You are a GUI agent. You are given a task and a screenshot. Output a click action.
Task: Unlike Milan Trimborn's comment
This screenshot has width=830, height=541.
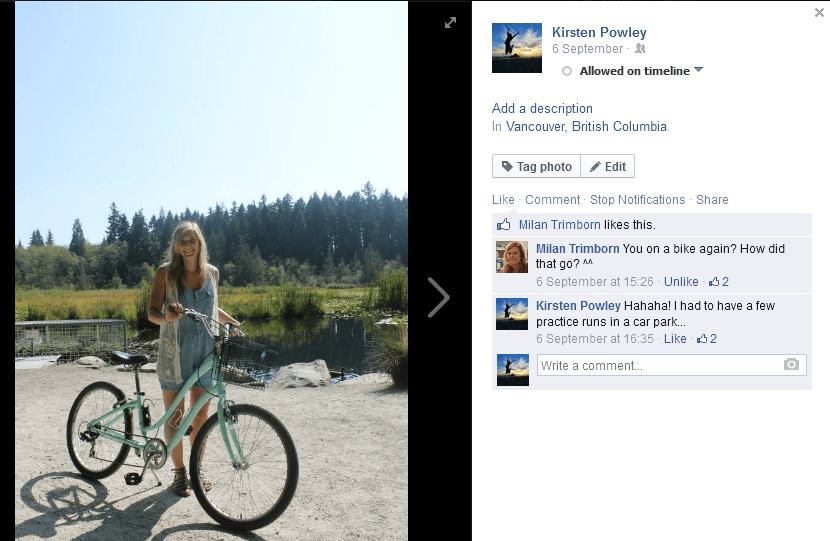click(x=681, y=282)
